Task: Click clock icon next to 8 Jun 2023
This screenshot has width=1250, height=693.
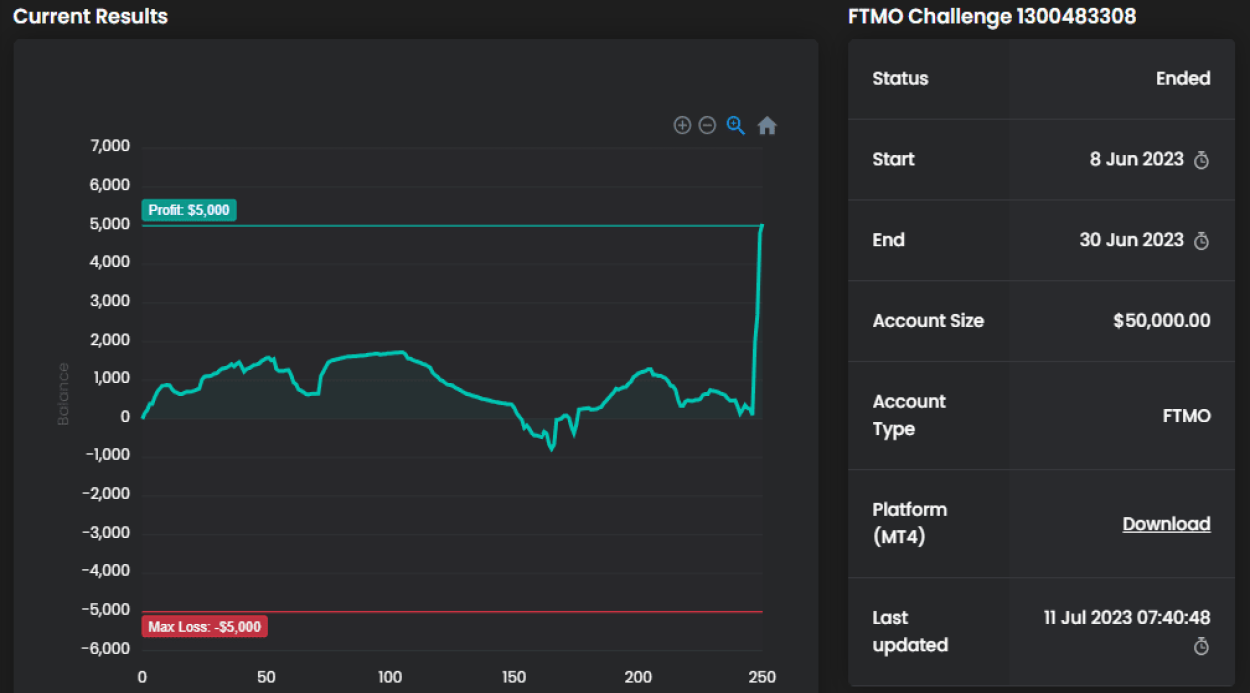Action: pyautogui.click(x=1202, y=160)
